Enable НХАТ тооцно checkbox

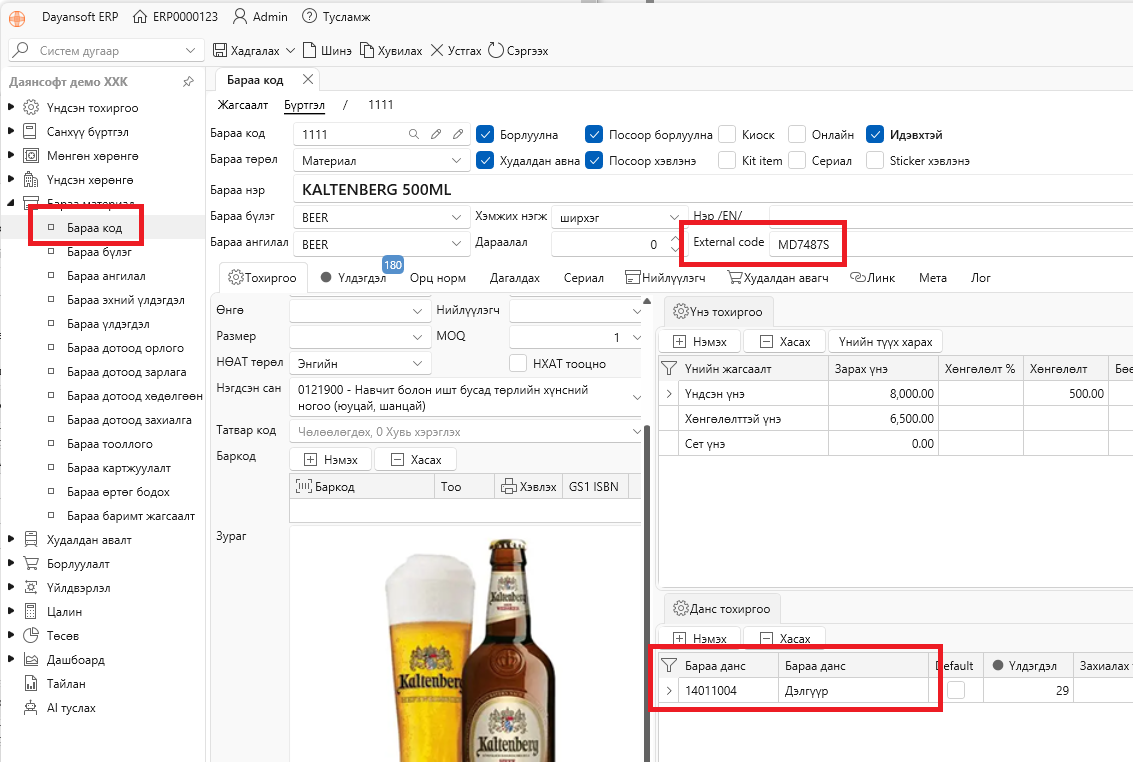click(518, 363)
